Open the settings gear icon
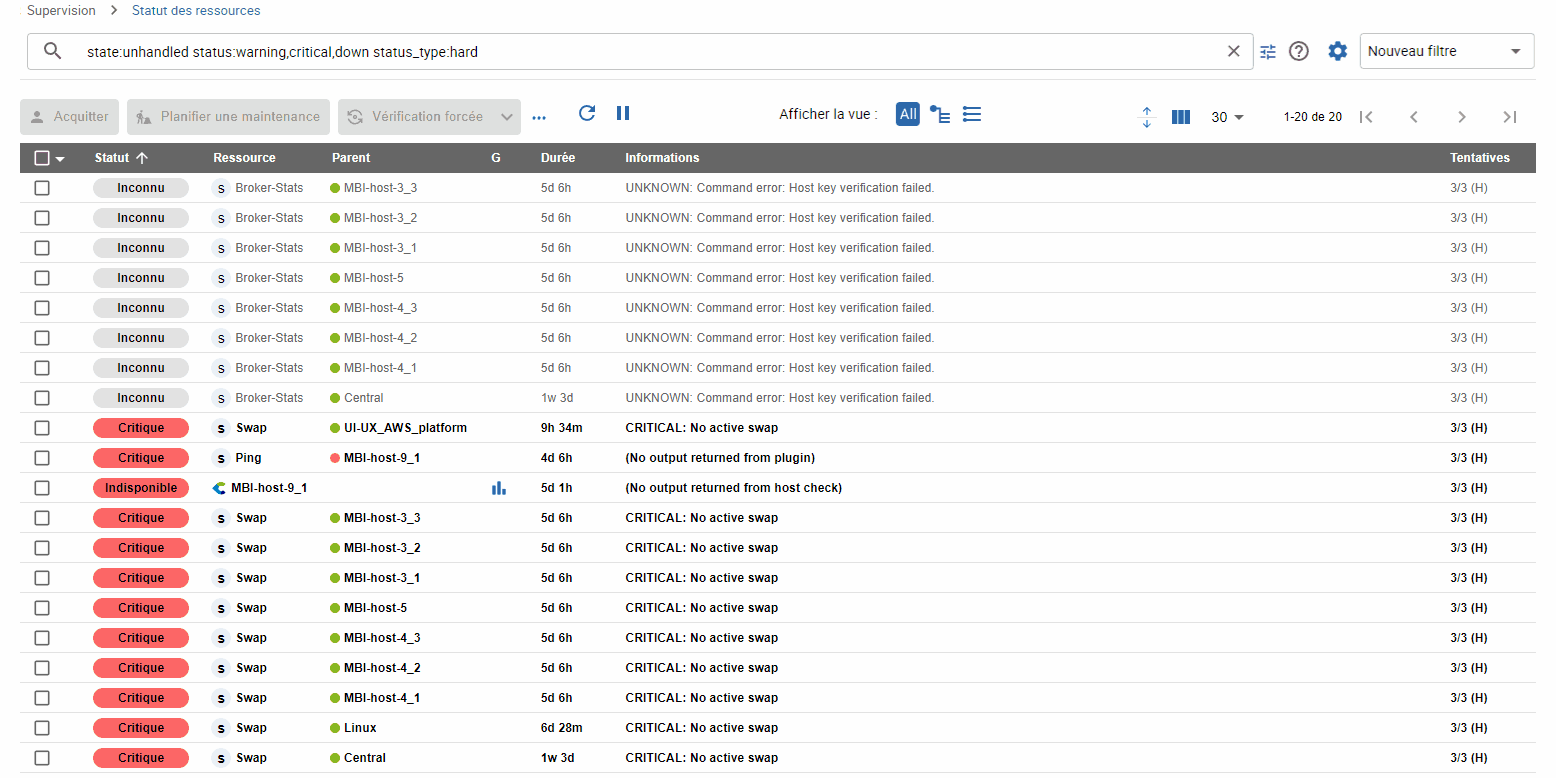The height and width of the screenshot is (778, 1556). coord(1337,52)
